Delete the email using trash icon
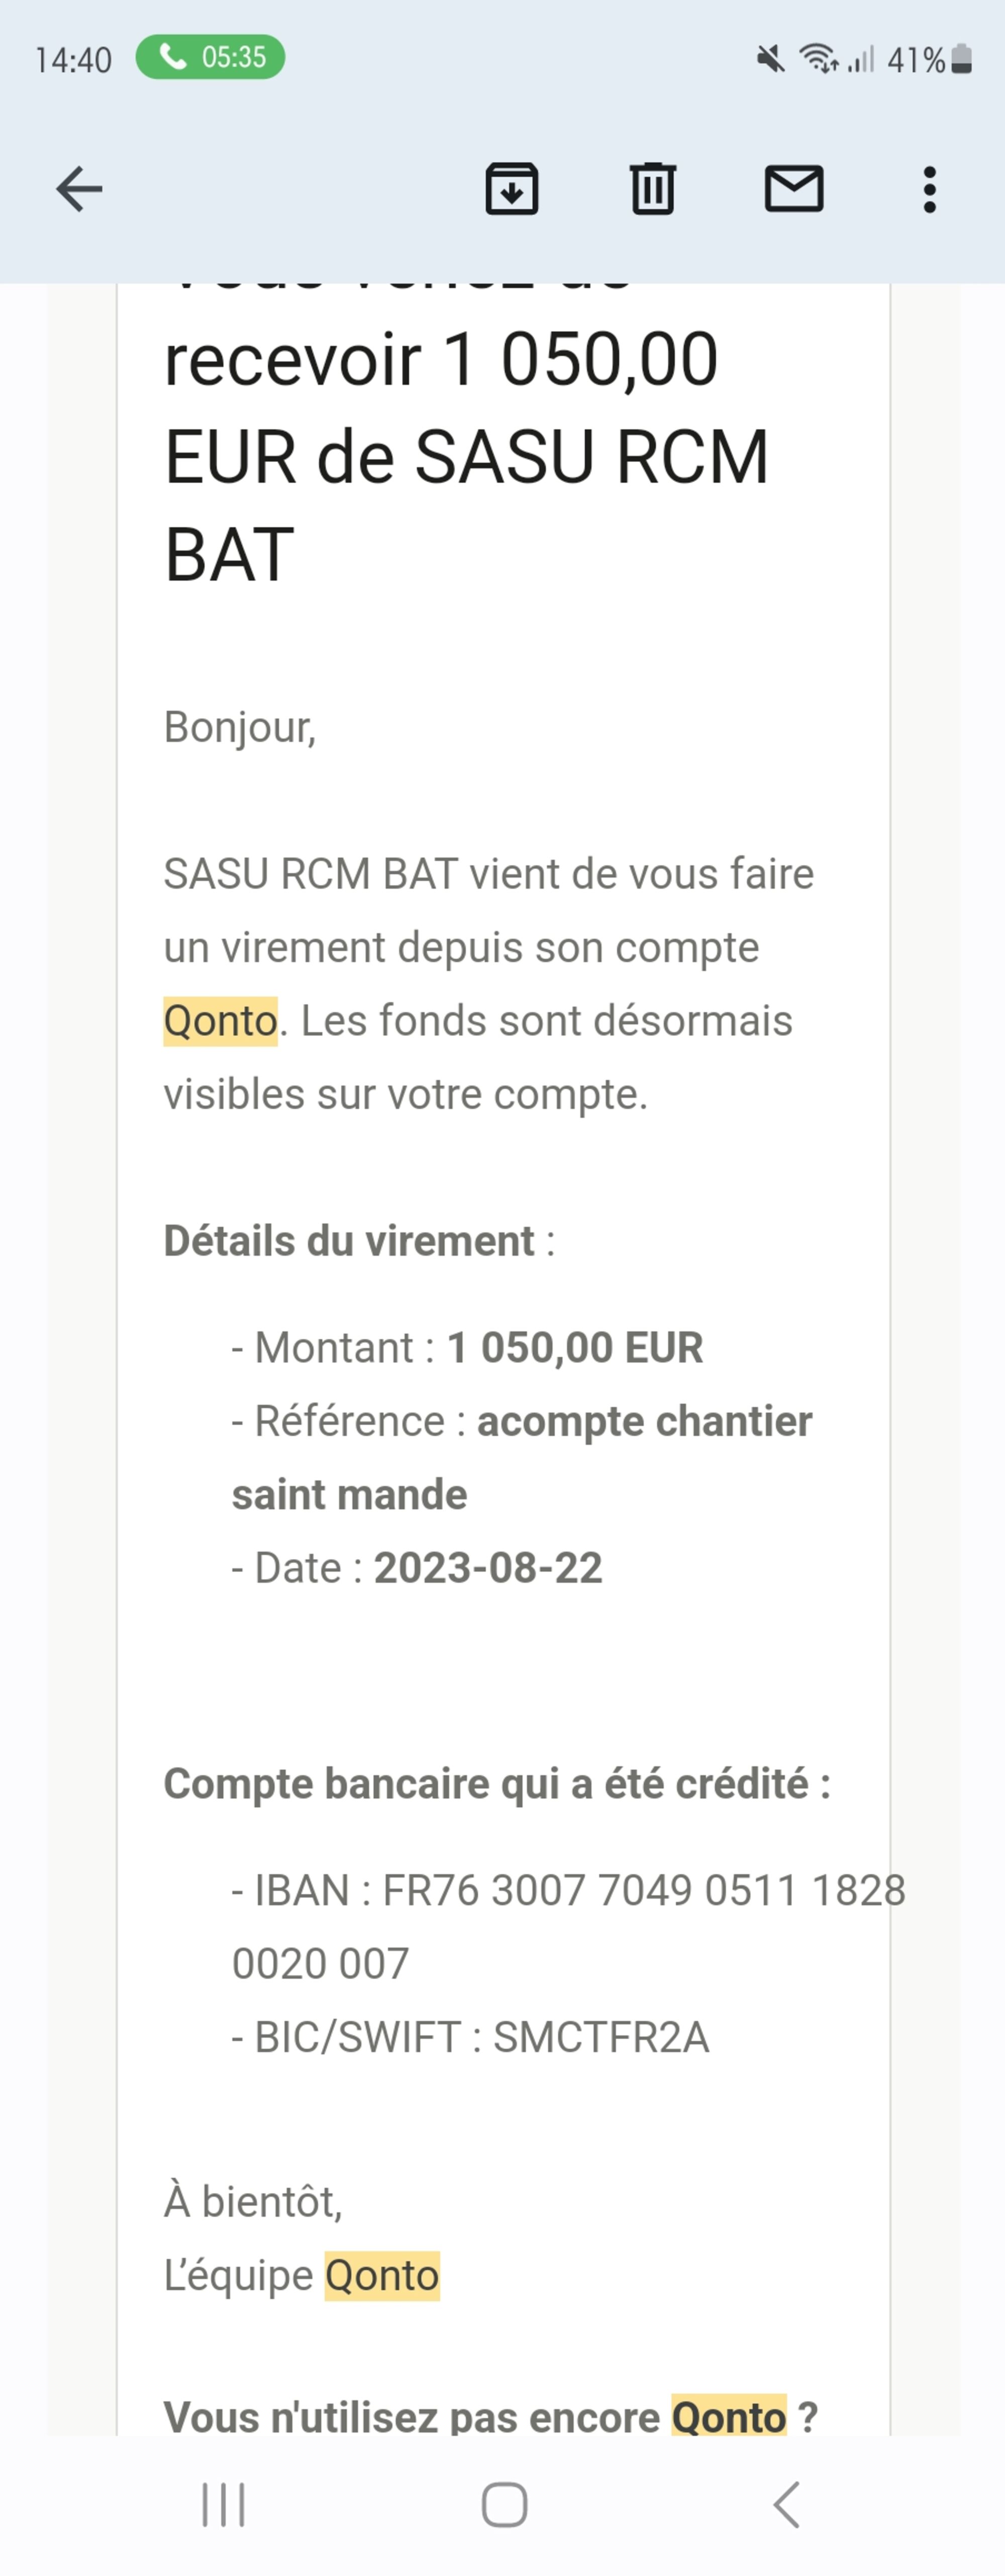The height and width of the screenshot is (2576, 1005). point(653,189)
